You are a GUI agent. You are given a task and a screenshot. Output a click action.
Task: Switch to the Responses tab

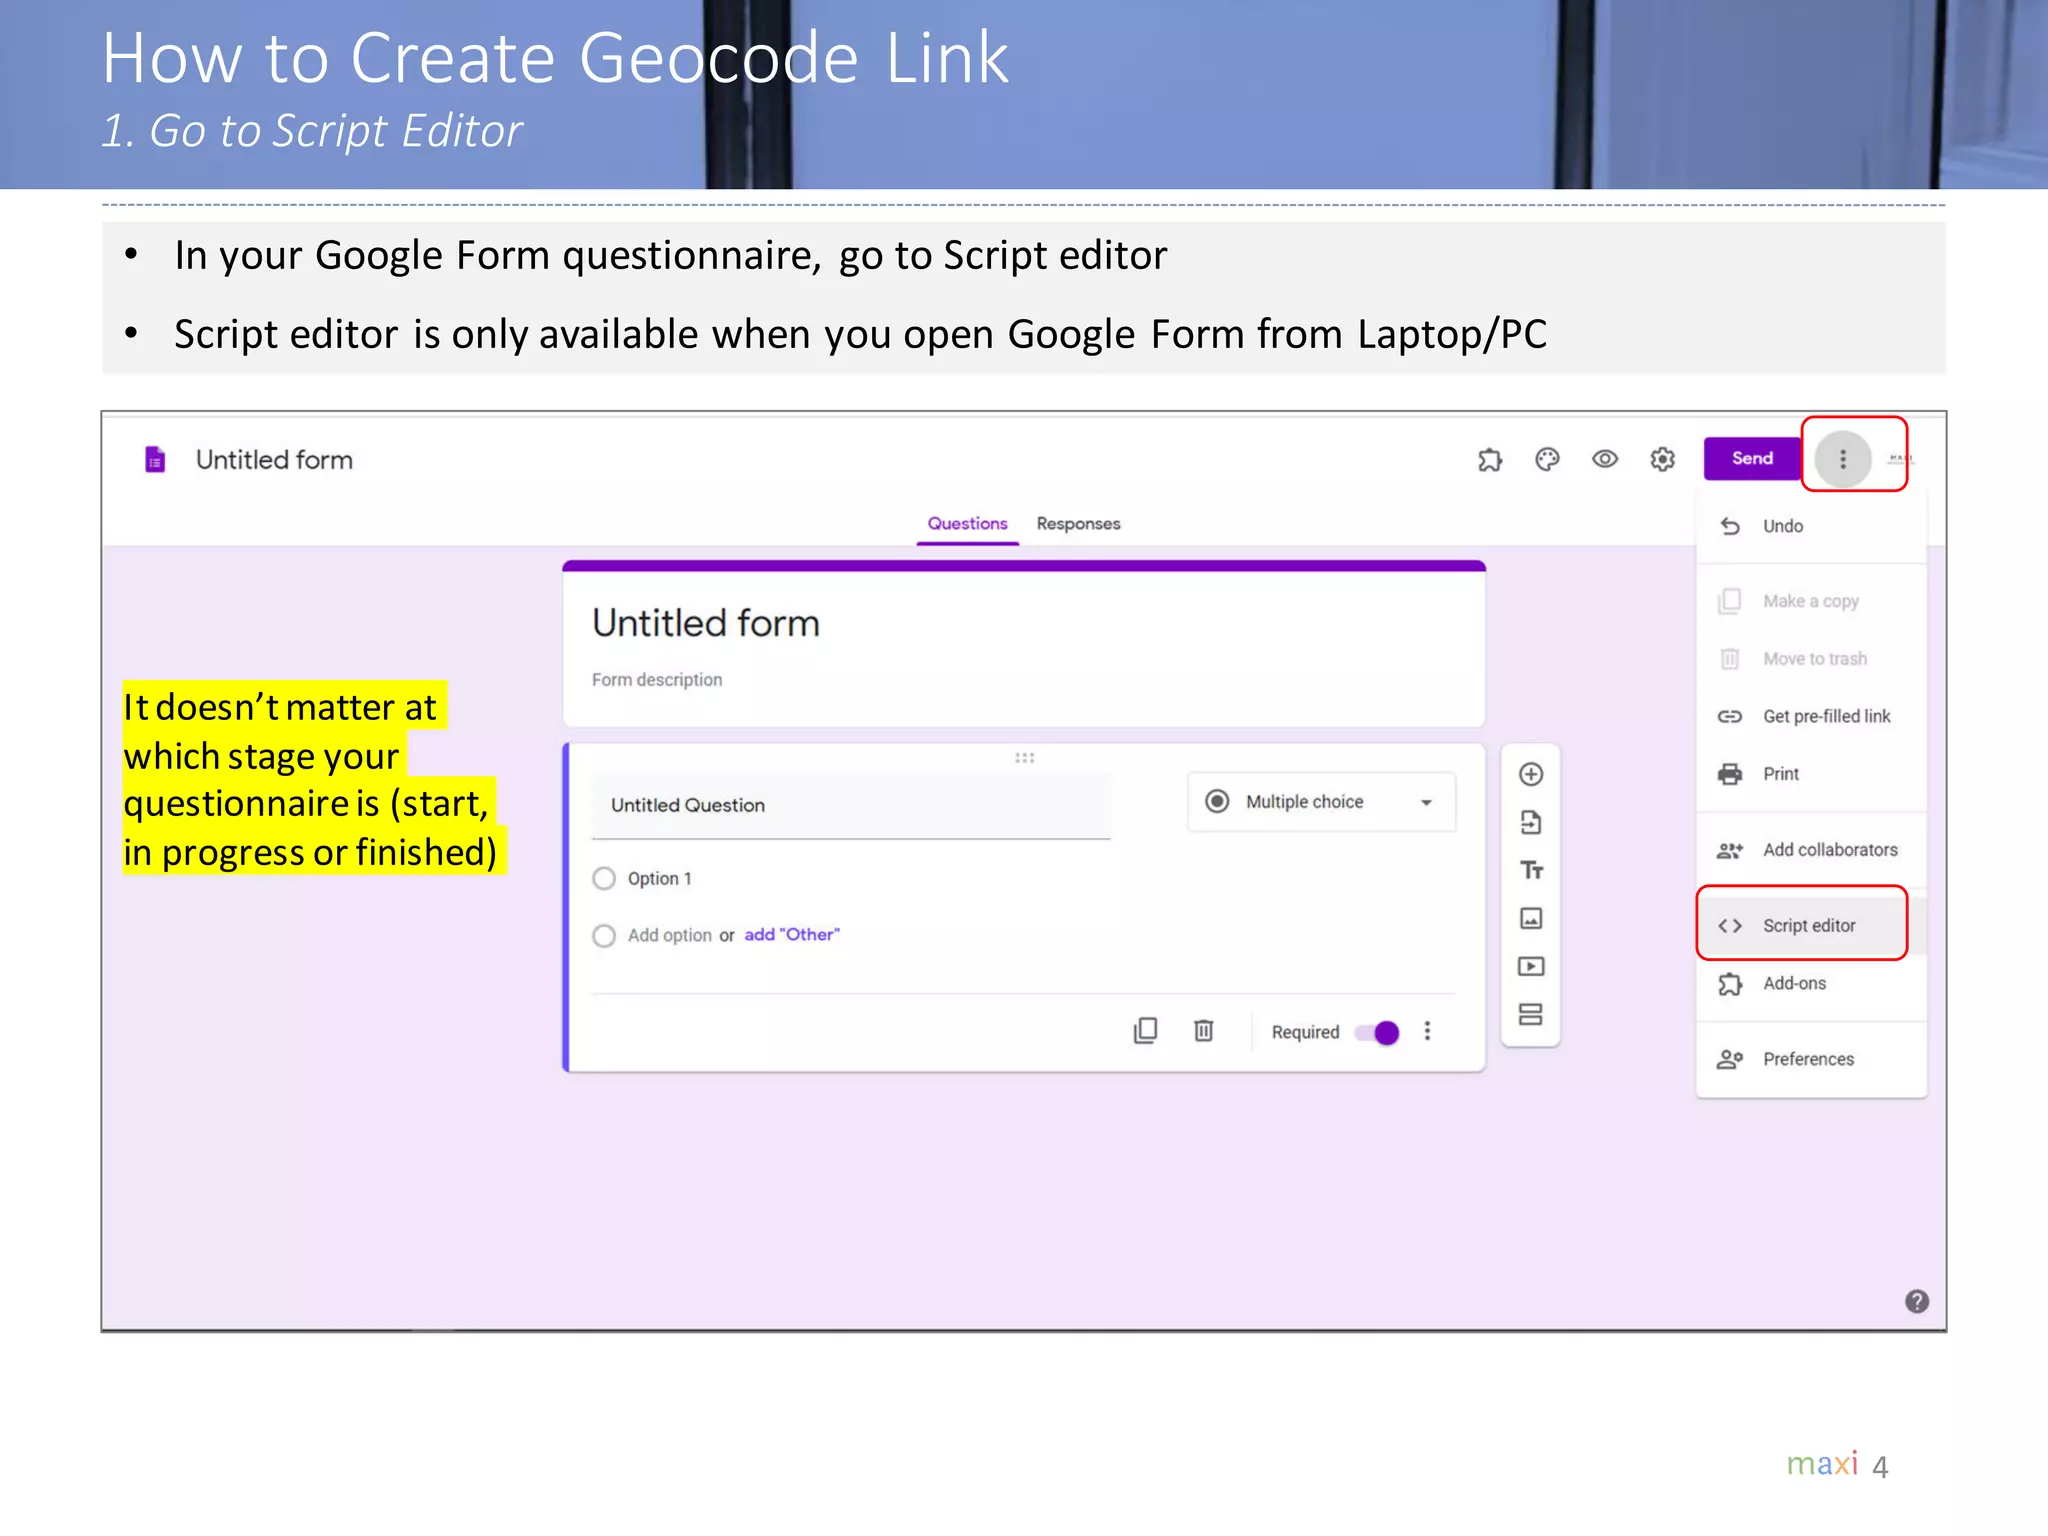click(1078, 523)
